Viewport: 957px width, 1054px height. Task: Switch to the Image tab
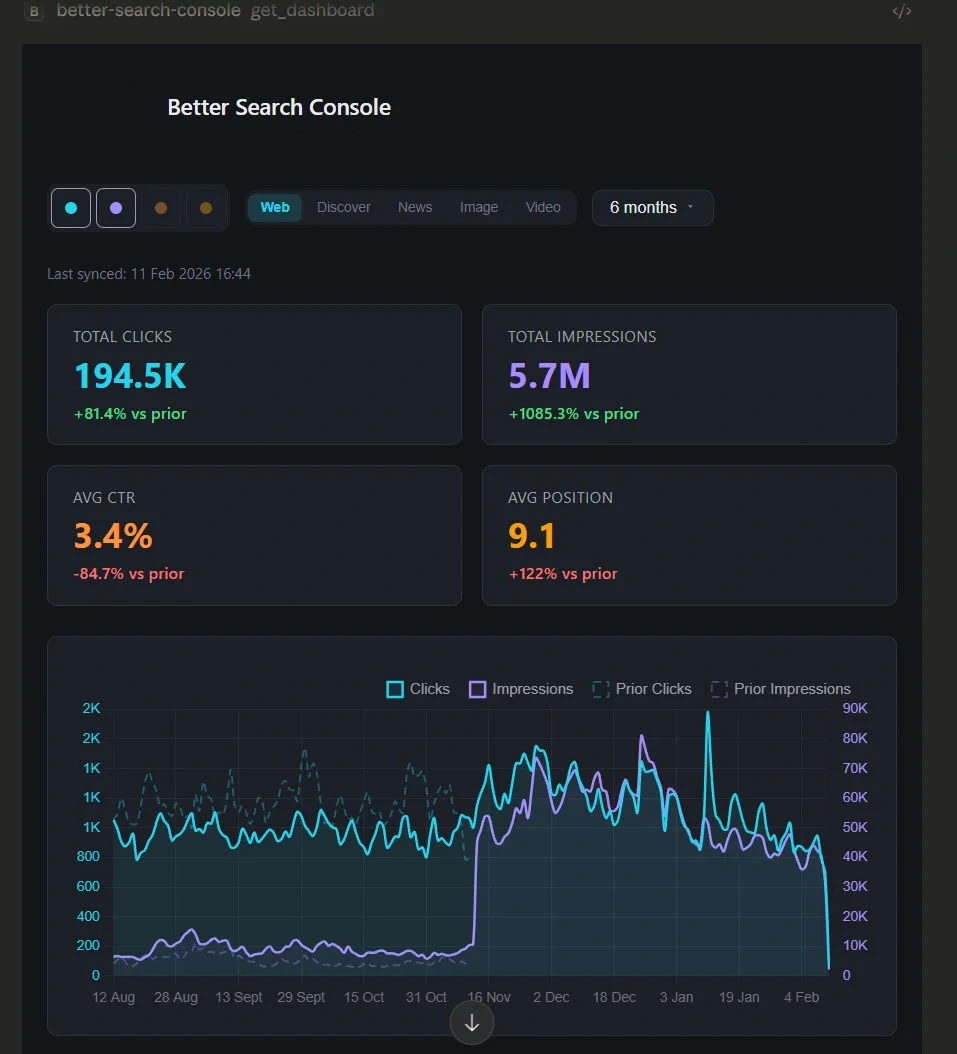coord(478,207)
